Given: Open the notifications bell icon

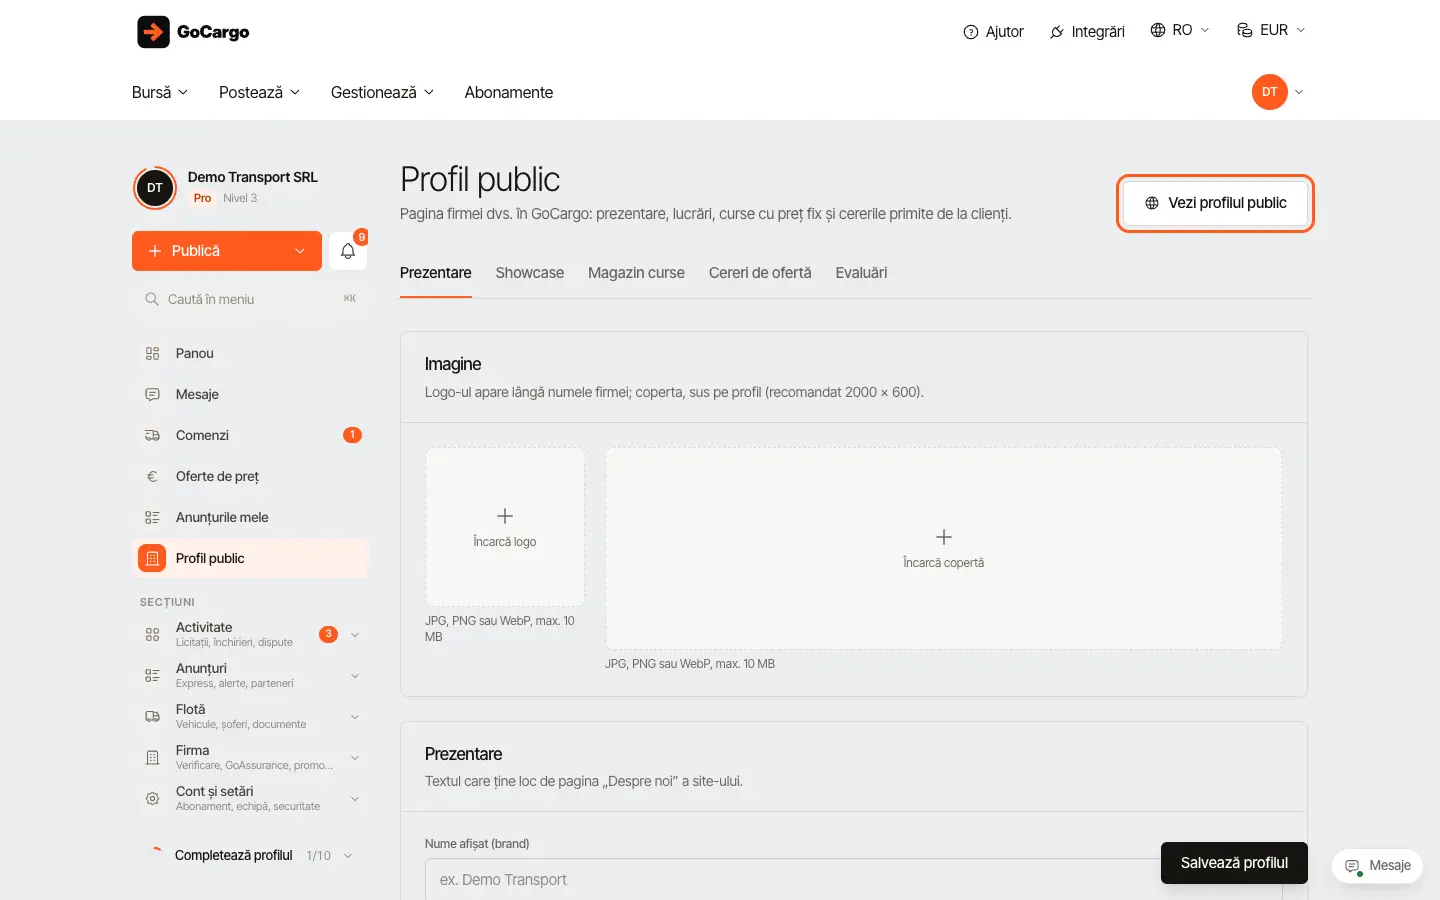Looking at the screenshot, I should point(348,251).
